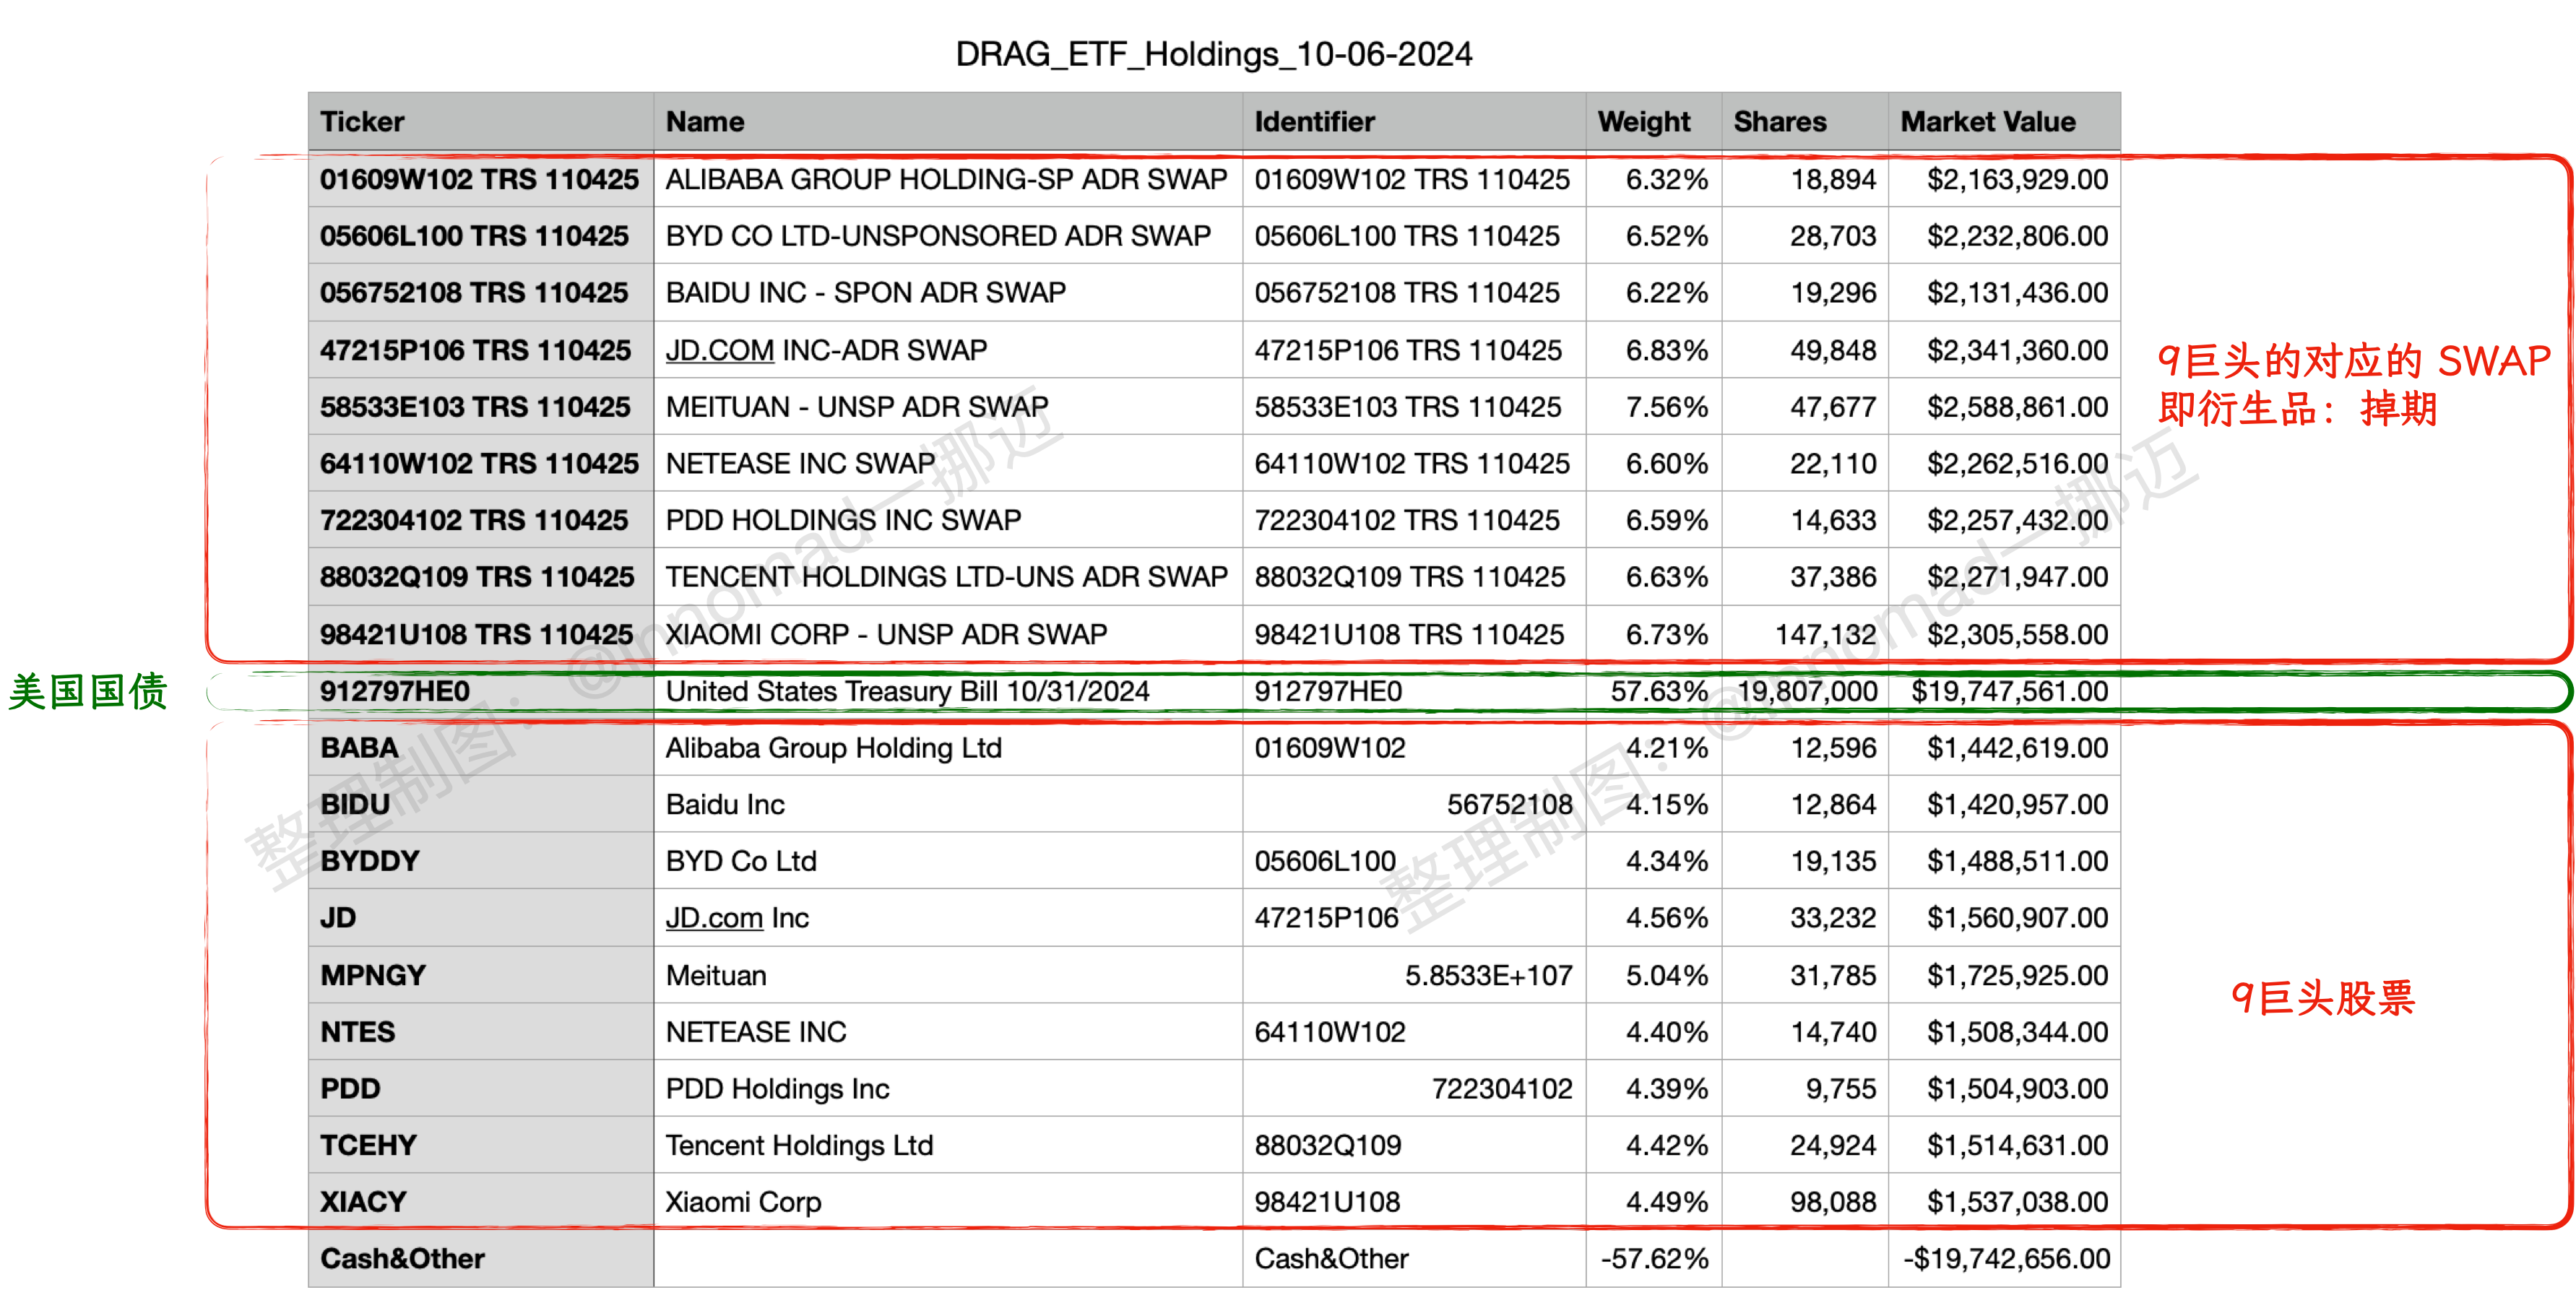This screenshot has width=2576, height=1316.
Task: Select ticker cell 58533E103 TRS 110425
Action: tap(480, 407)
